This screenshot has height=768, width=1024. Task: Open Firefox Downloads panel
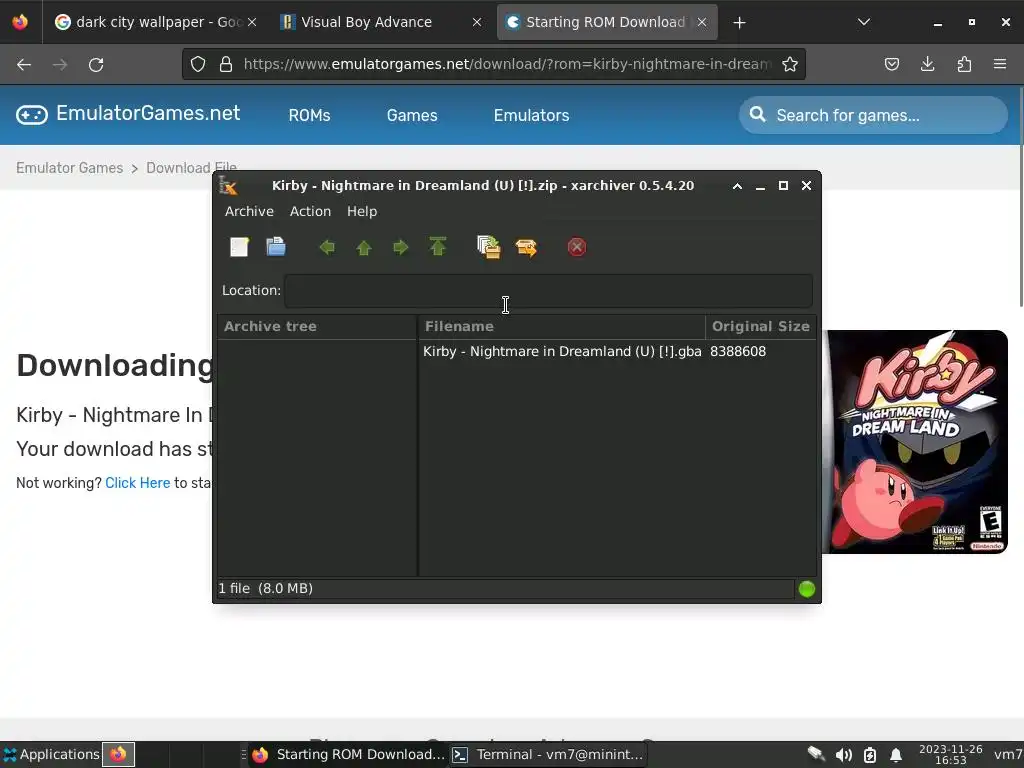coord(927,64)
